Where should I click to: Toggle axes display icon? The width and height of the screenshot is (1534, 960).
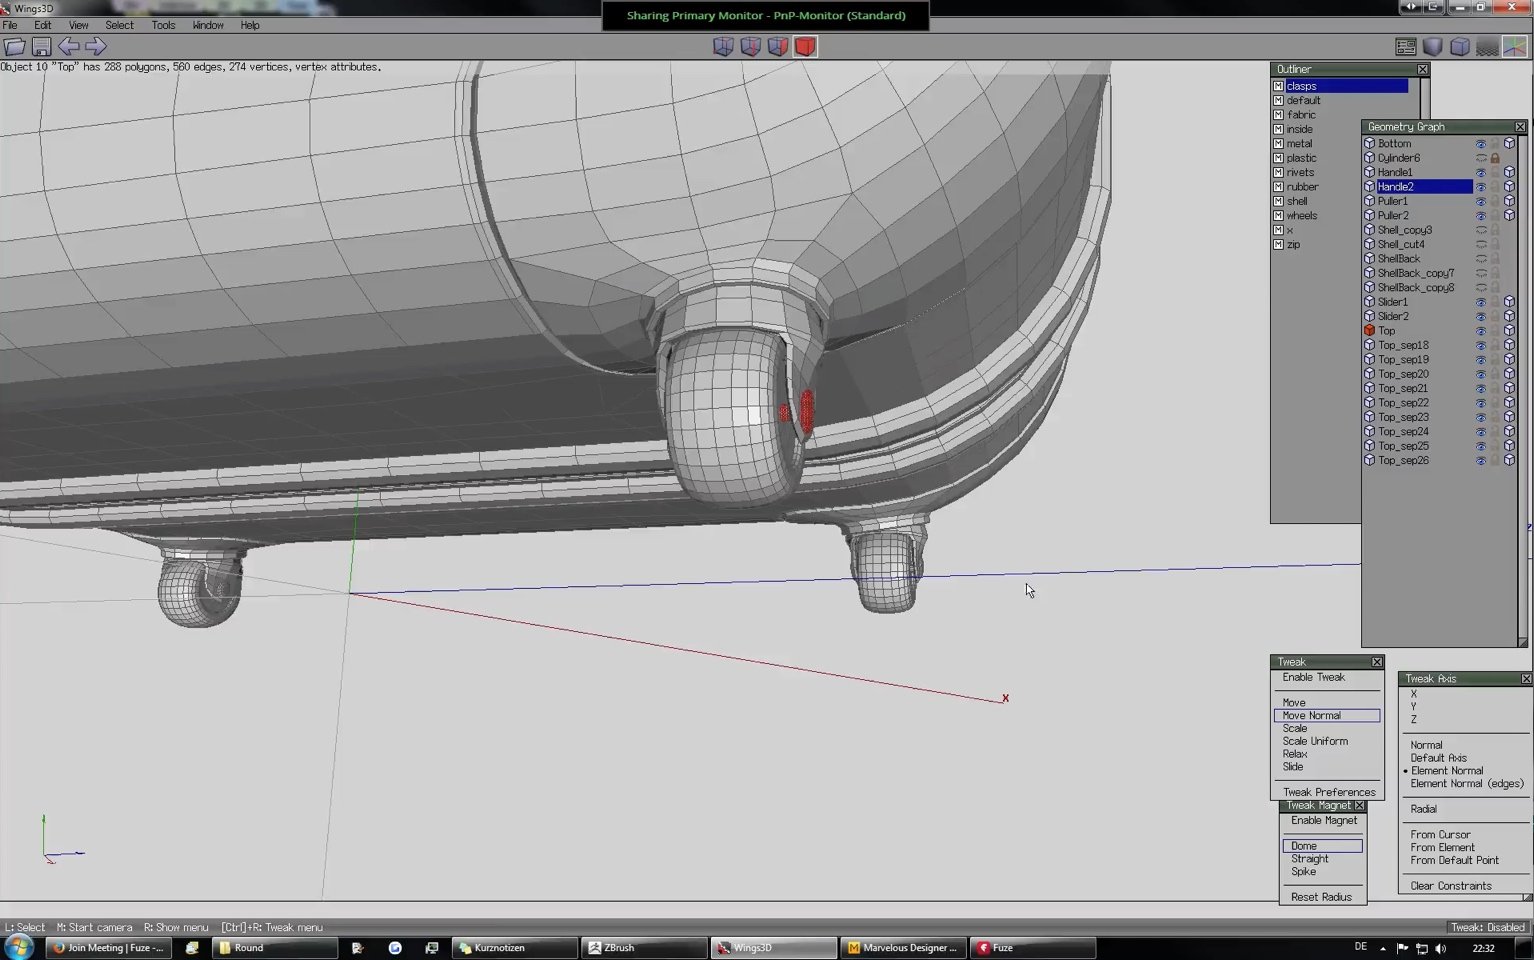click(x=1515, y=46)
